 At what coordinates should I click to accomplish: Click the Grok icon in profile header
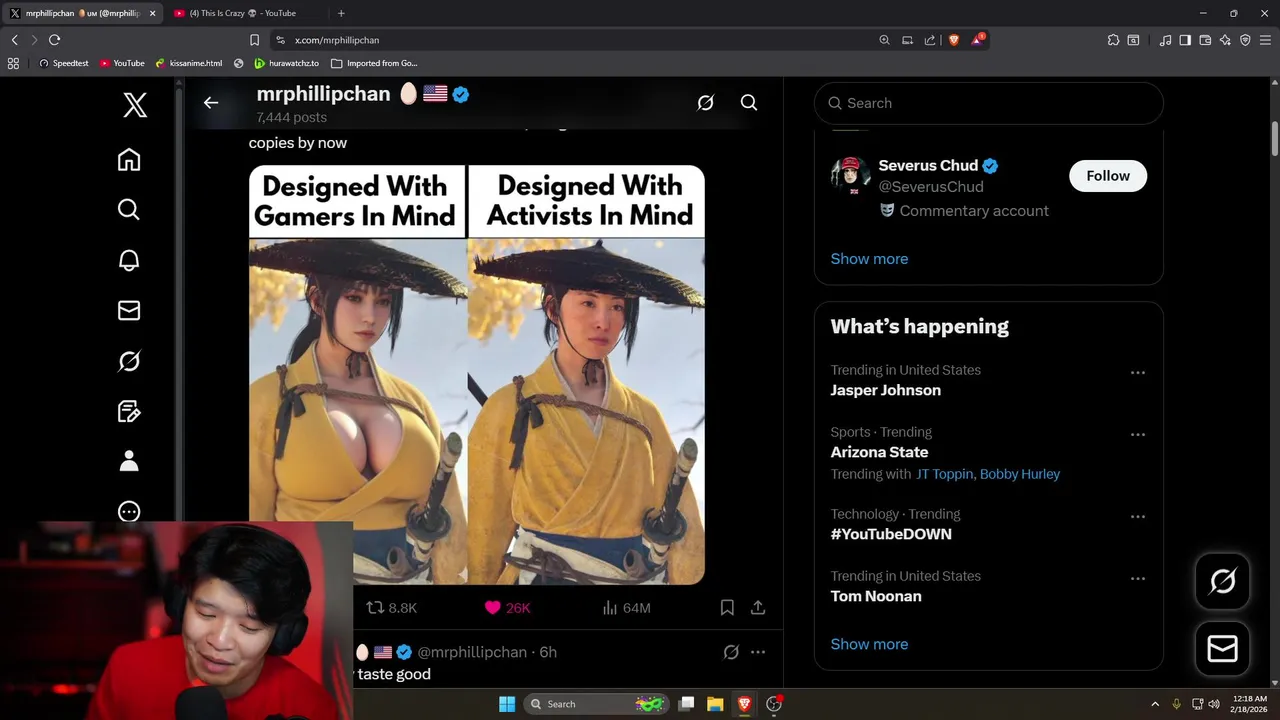(x=705, y=102)
